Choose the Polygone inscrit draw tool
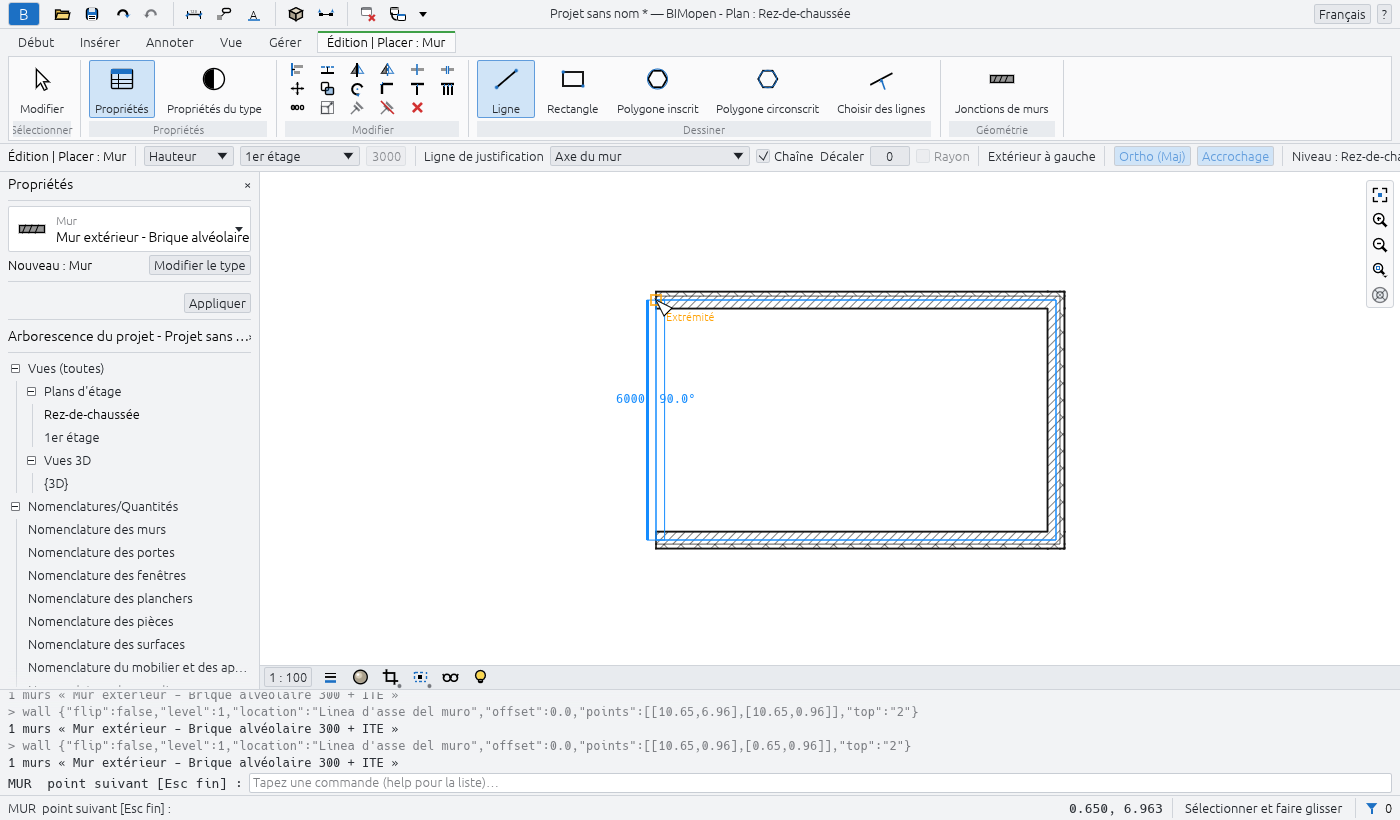This screenshot has height=820, width=1400. [x=657, y=89]
